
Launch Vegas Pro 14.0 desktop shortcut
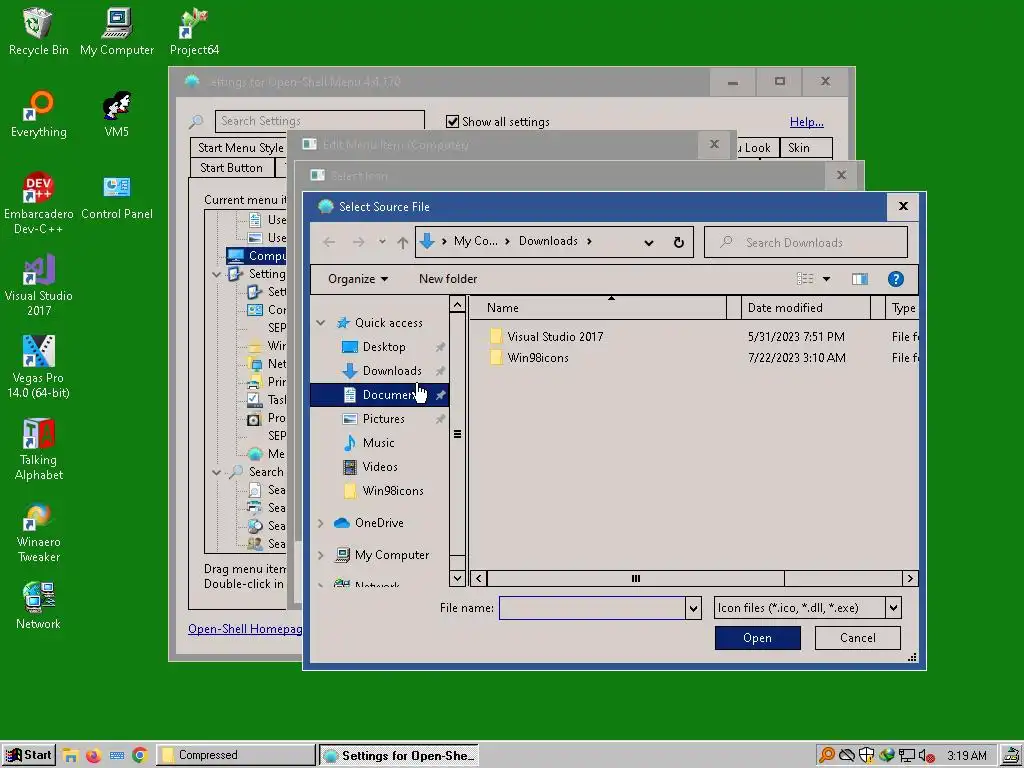39,367
